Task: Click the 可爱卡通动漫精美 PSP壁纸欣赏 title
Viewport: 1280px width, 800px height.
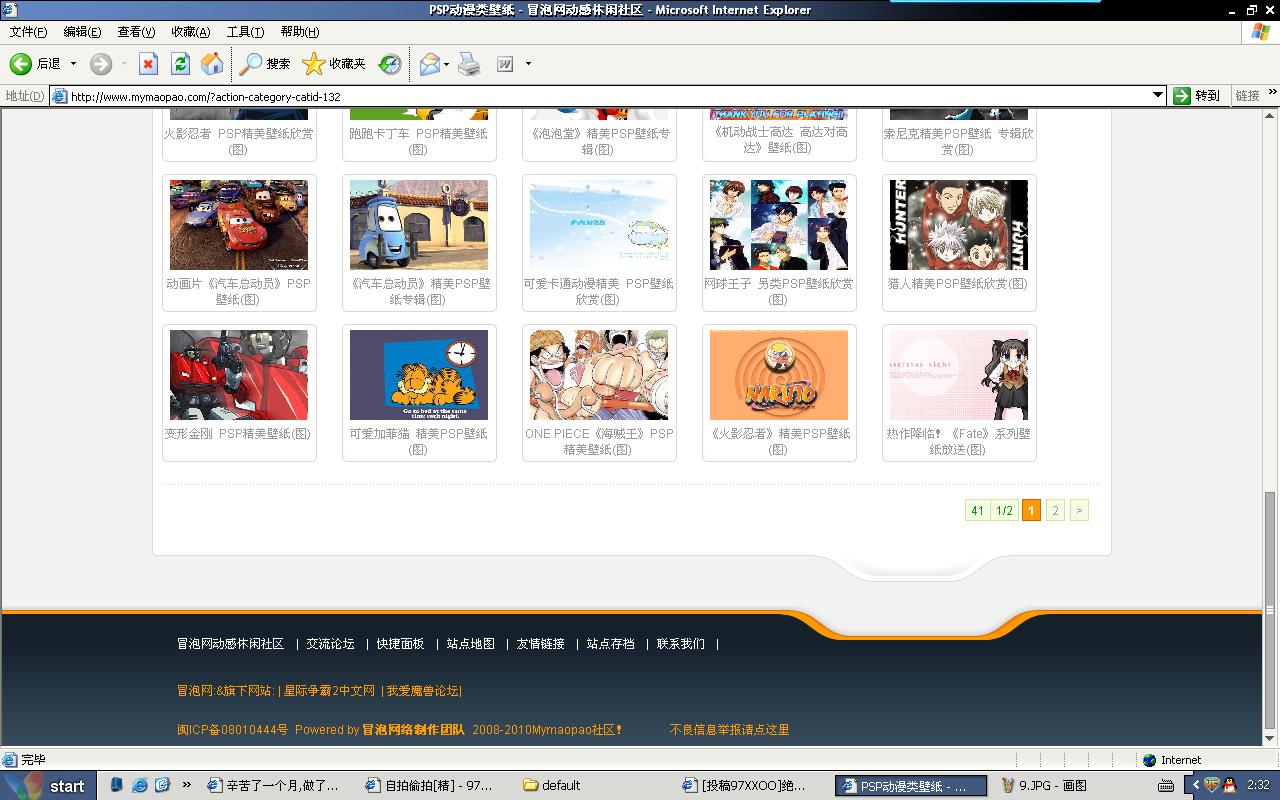Action: point(599,291)
